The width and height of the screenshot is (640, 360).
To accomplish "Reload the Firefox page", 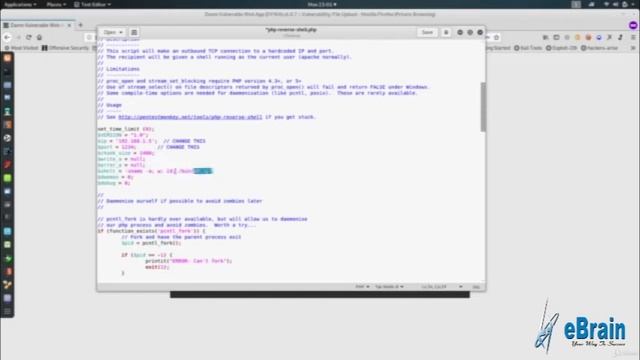I will [29, 37].
